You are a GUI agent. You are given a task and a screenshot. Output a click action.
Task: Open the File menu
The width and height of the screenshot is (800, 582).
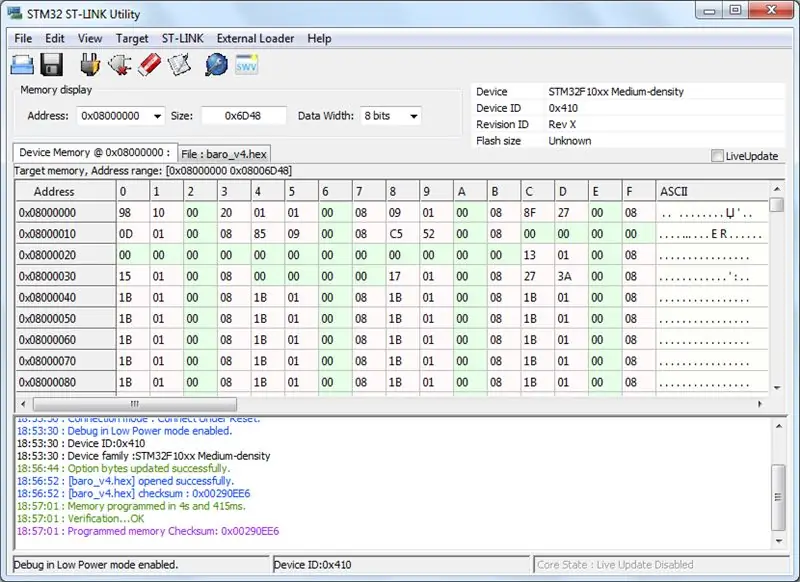click(x=23, y=39)
